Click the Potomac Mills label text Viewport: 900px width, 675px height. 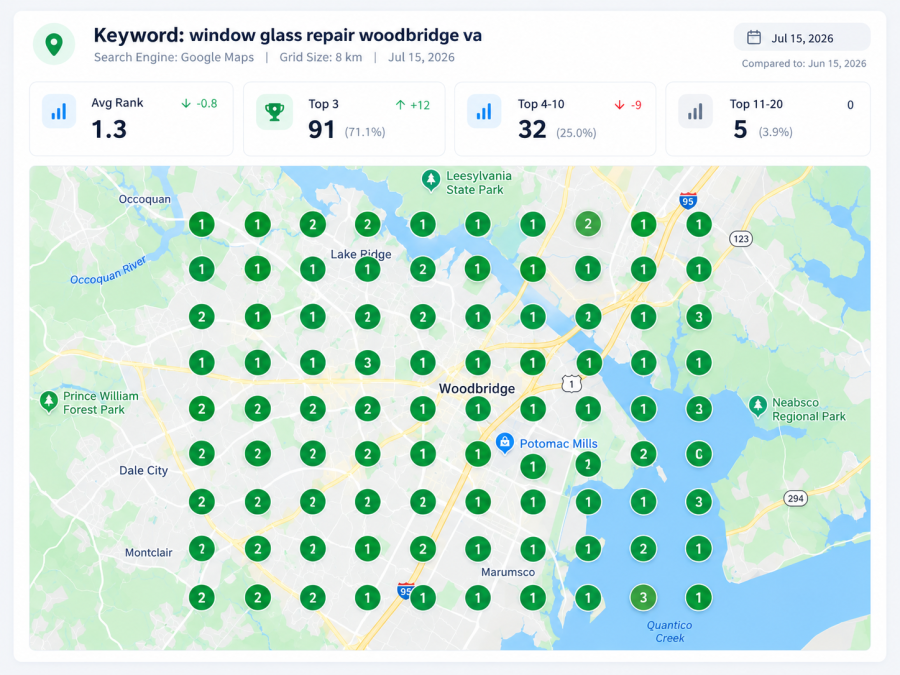coord(558,444)
